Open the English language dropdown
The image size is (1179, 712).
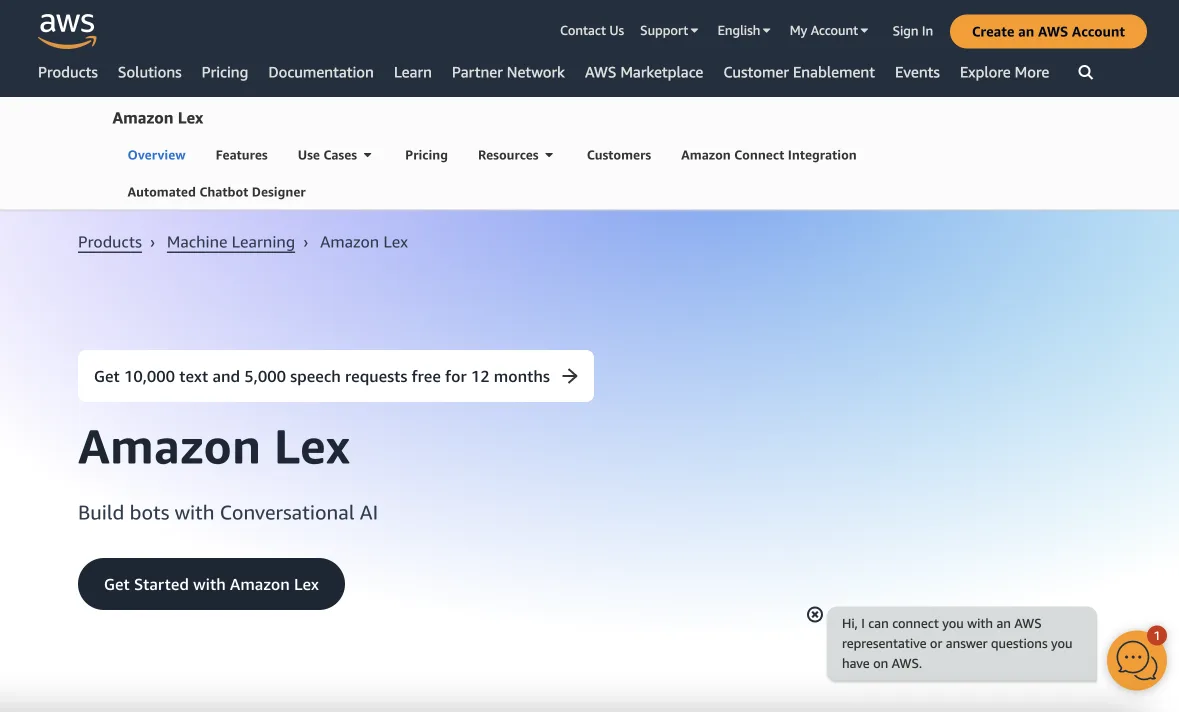click(742, 30)
